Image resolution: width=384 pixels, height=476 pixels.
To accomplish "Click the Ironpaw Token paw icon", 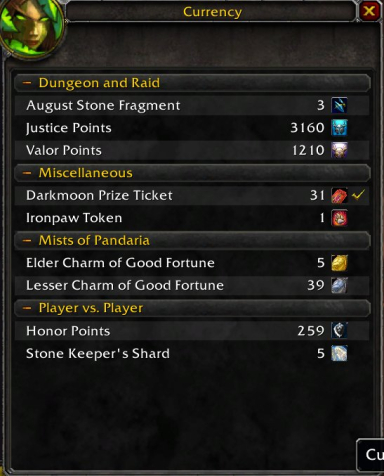I will (x=339, y=218).
